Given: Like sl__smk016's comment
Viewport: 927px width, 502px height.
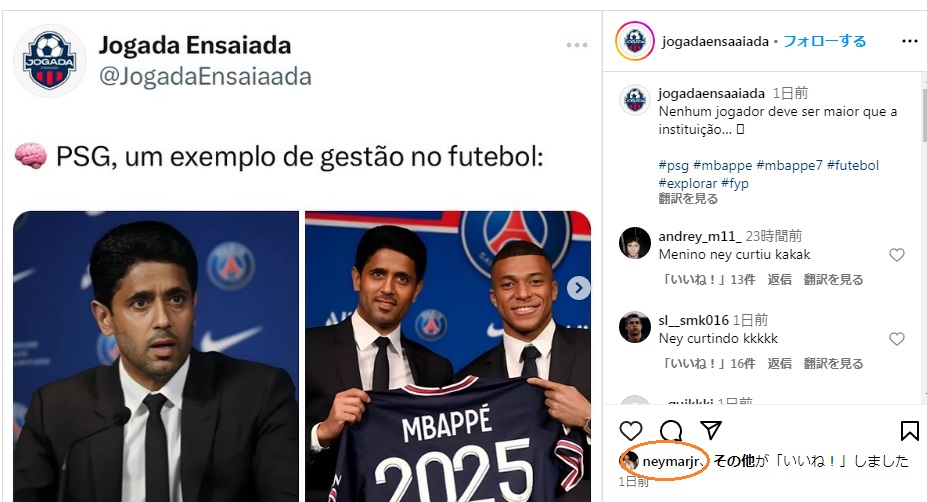Looking at the screenshot, I should 897,339.
